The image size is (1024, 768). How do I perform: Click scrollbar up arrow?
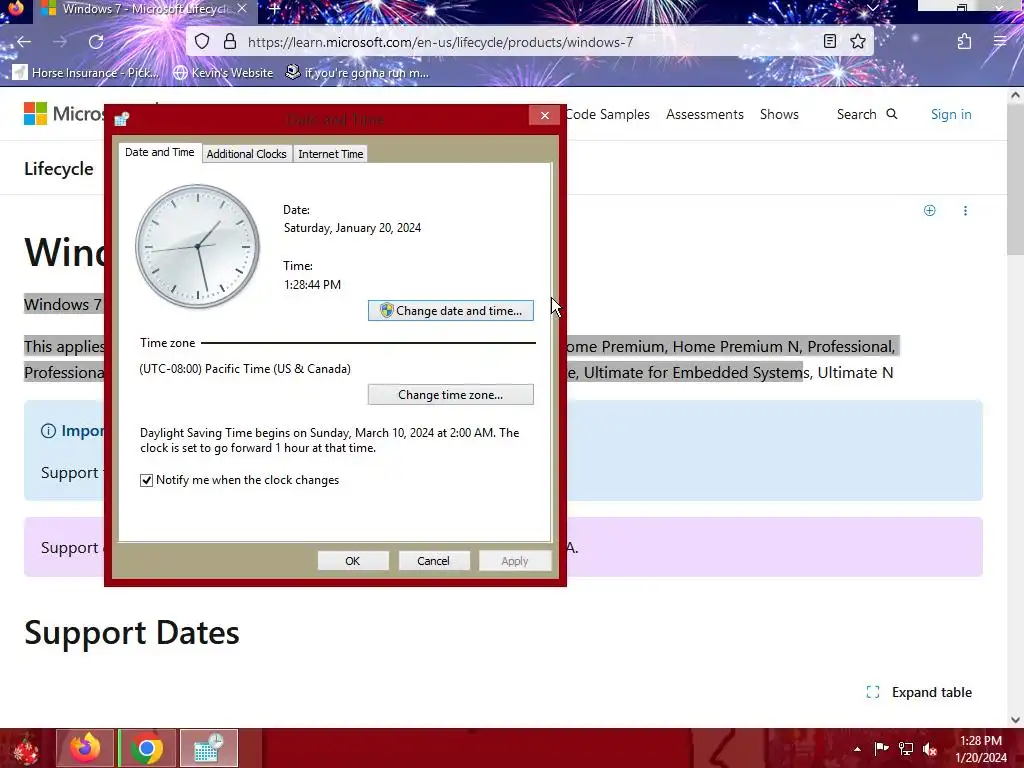coord(1015,95)
